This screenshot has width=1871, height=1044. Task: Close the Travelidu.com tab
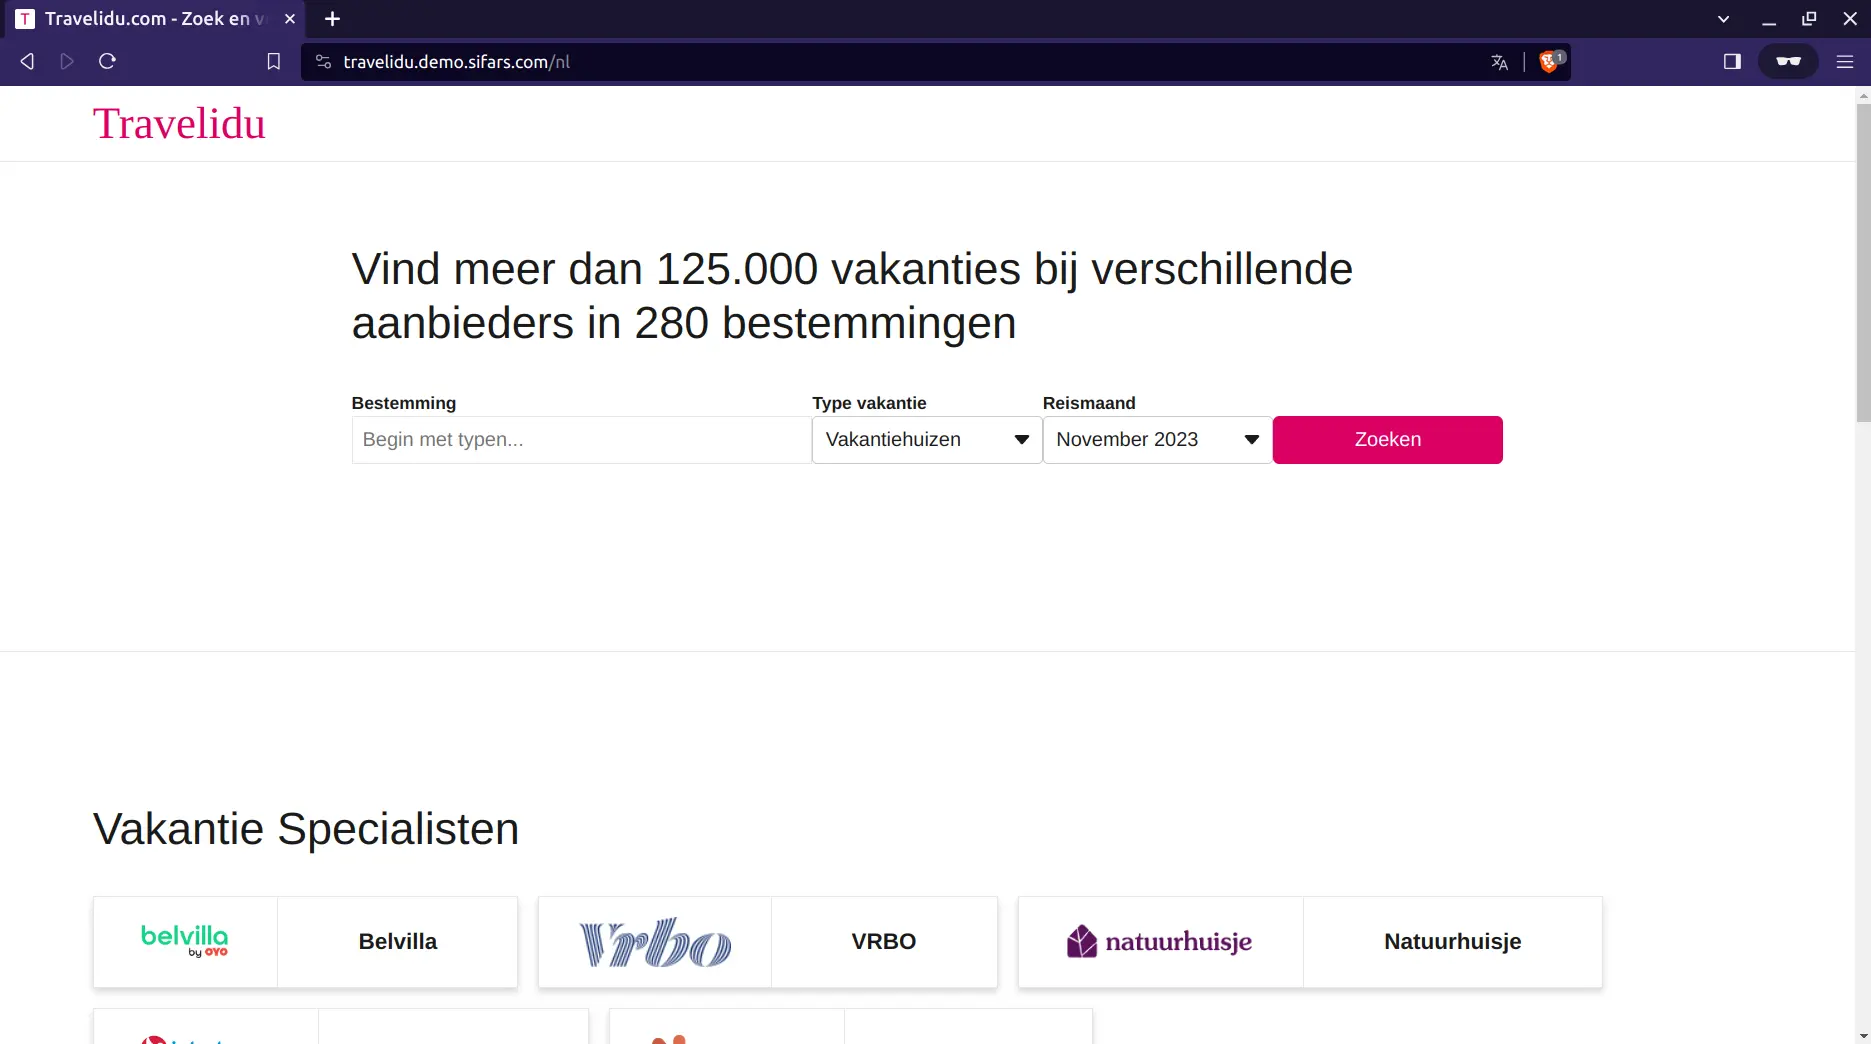pyautogui.click(x=290, y=19)
